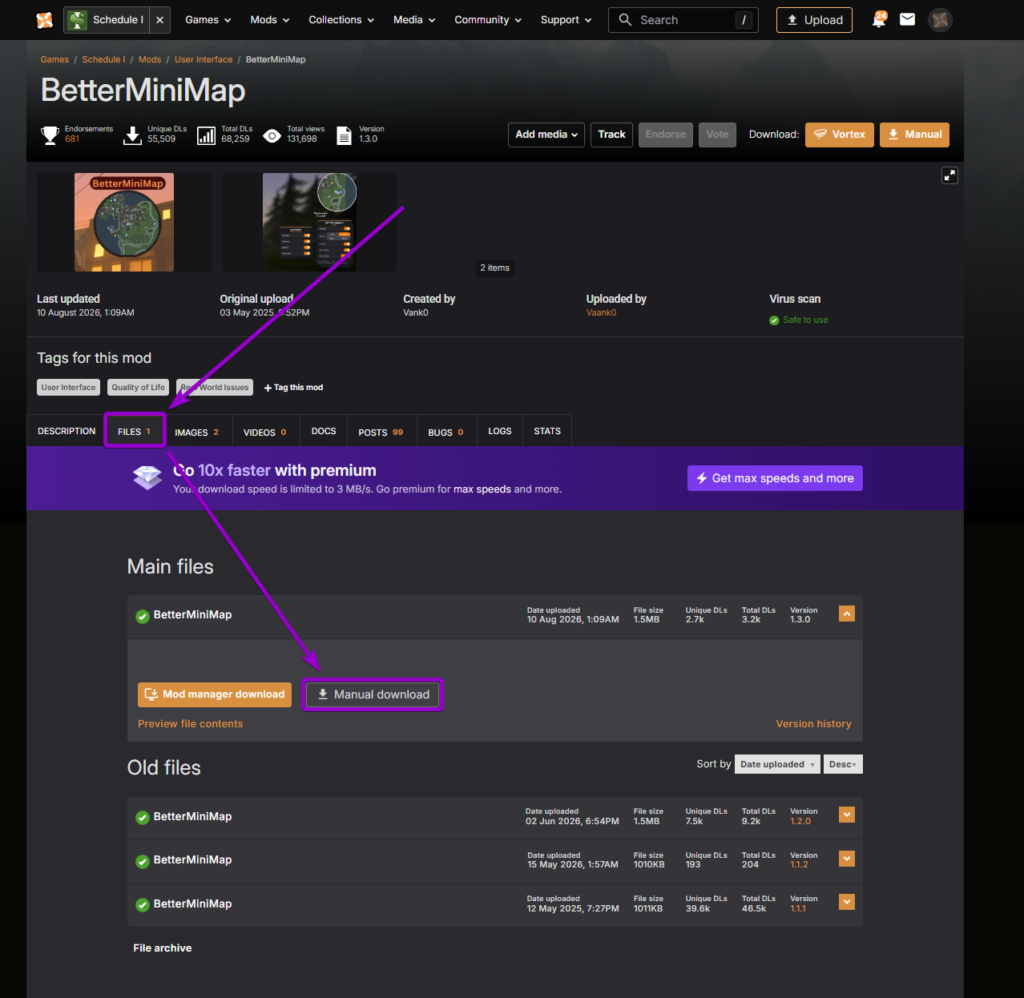The width and height of the screenshot is (1024, 998).
Task: Open the forest screenshot thumbnail
Action: (309, 222)
